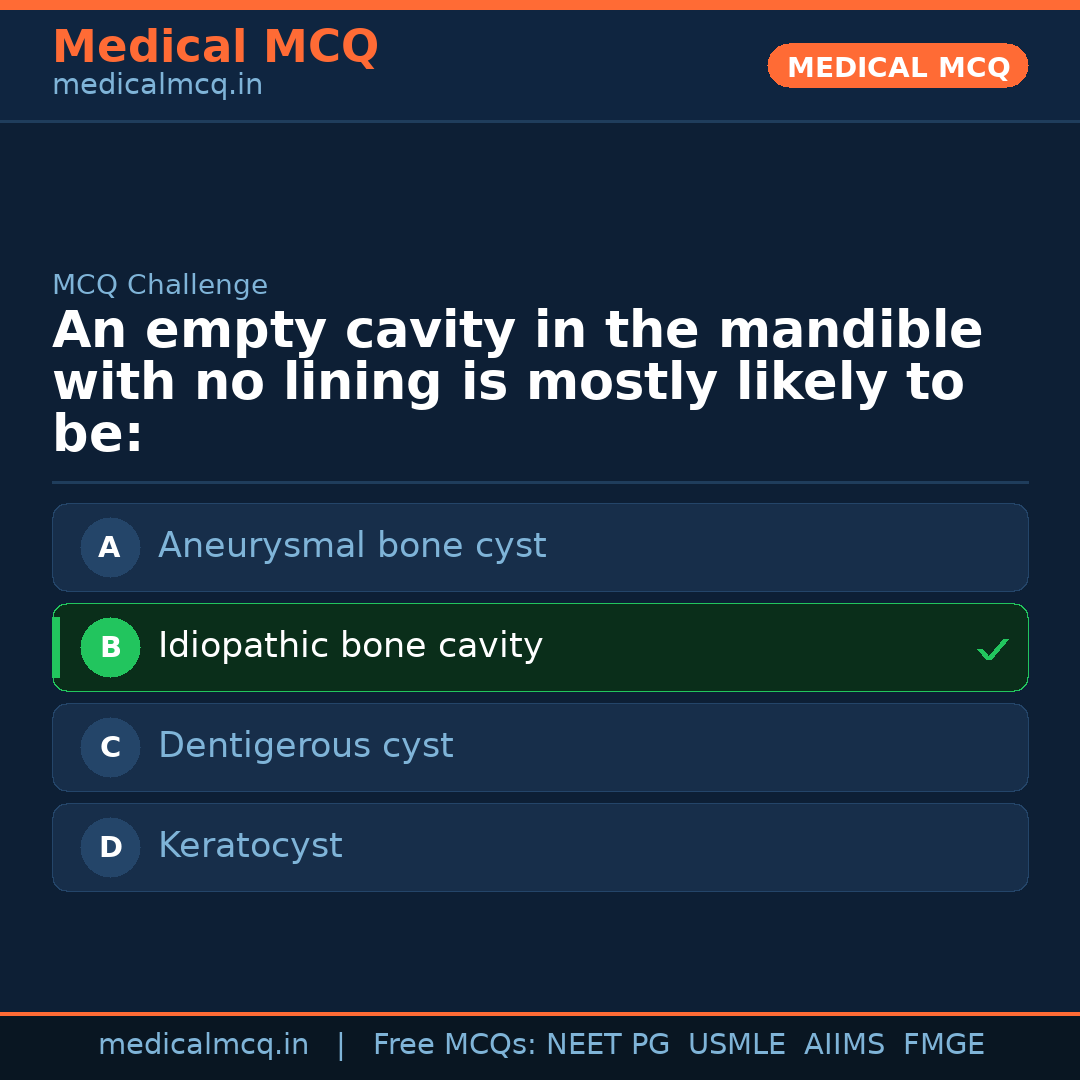
Task: Click the medicalmcq.in header link
Action: pyautogui.click(x=156, y=84)
